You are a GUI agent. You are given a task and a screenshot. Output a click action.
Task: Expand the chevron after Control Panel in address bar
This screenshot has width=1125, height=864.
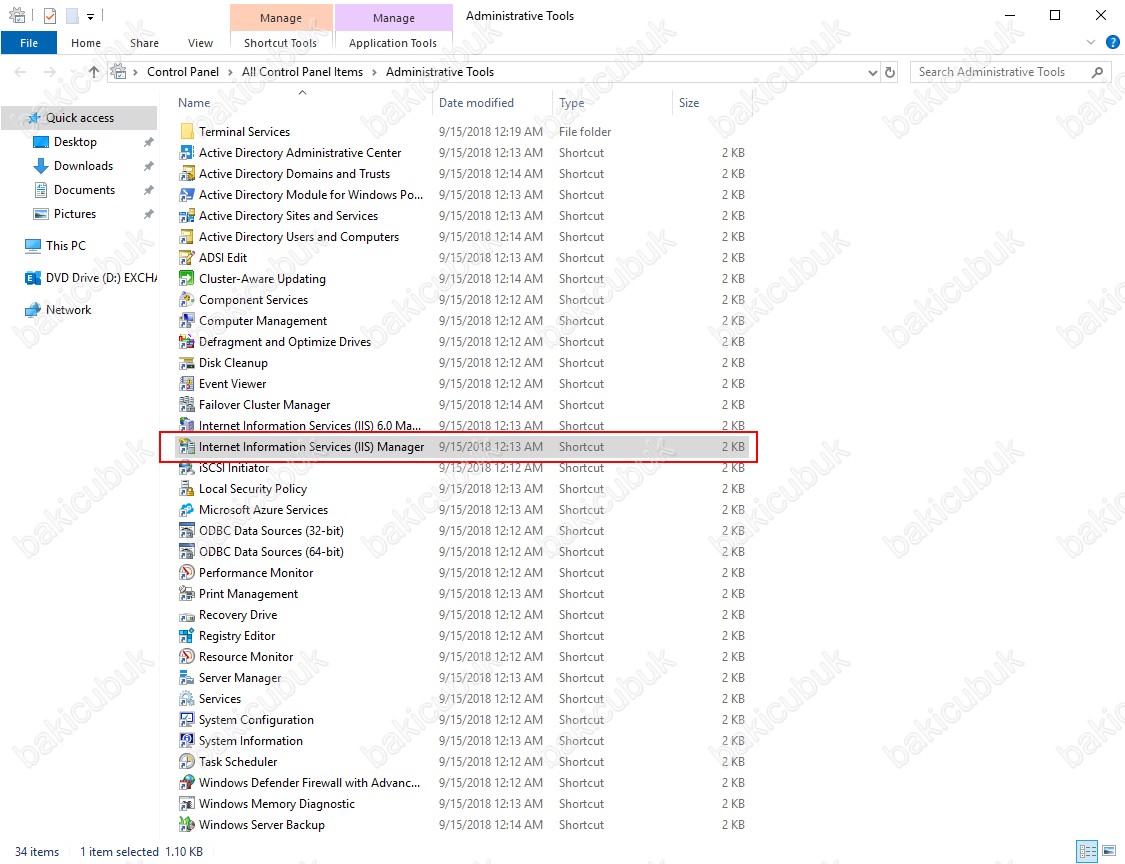pyautogui.click(x=230, y=72)
